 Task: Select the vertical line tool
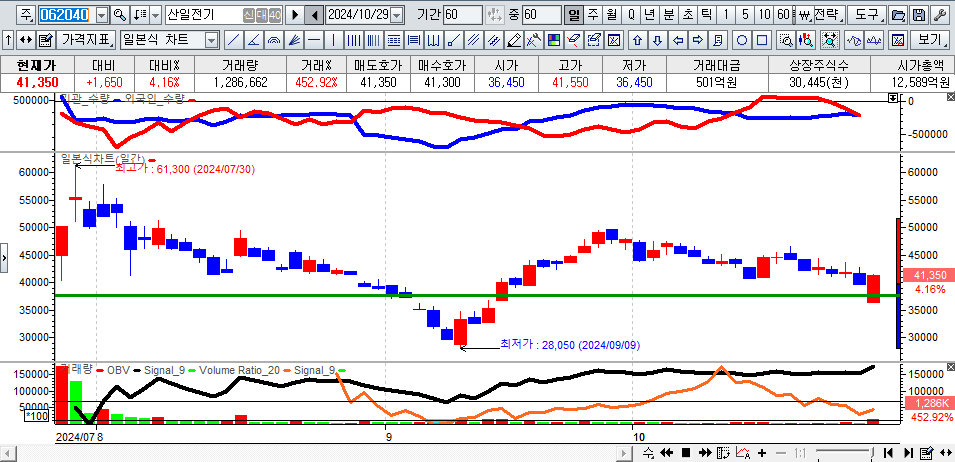tap(334, 41)
